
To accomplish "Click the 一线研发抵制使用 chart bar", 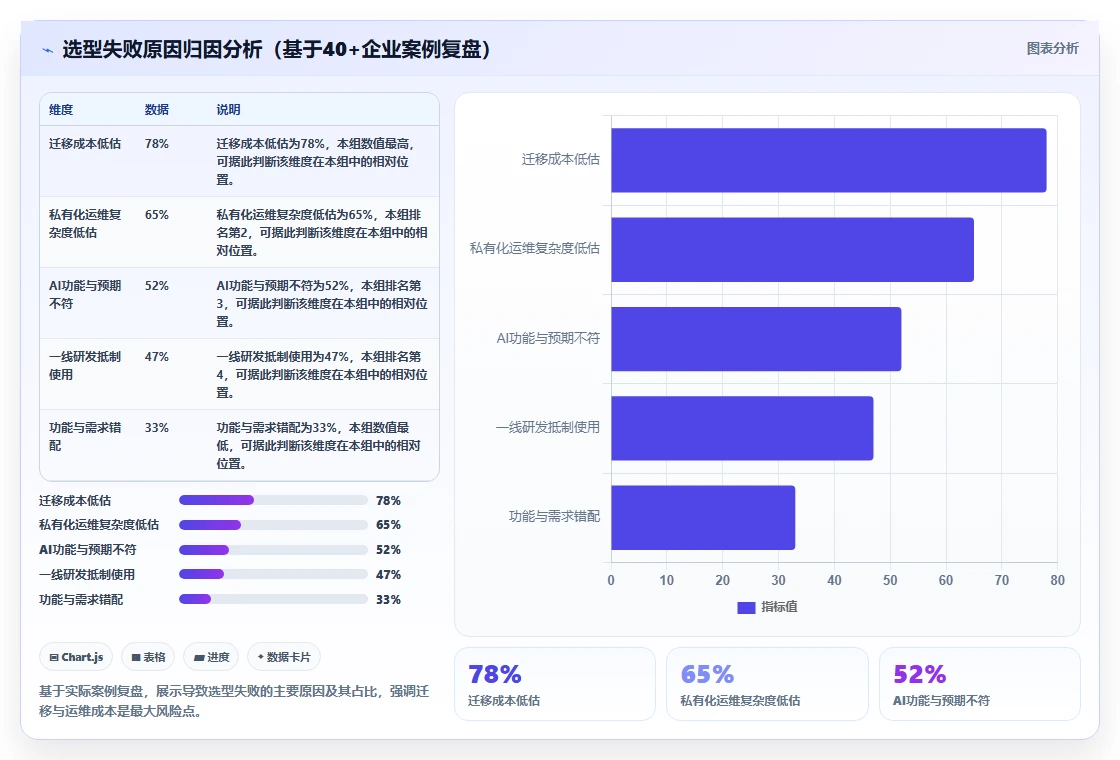I will [x=742, y=428].
